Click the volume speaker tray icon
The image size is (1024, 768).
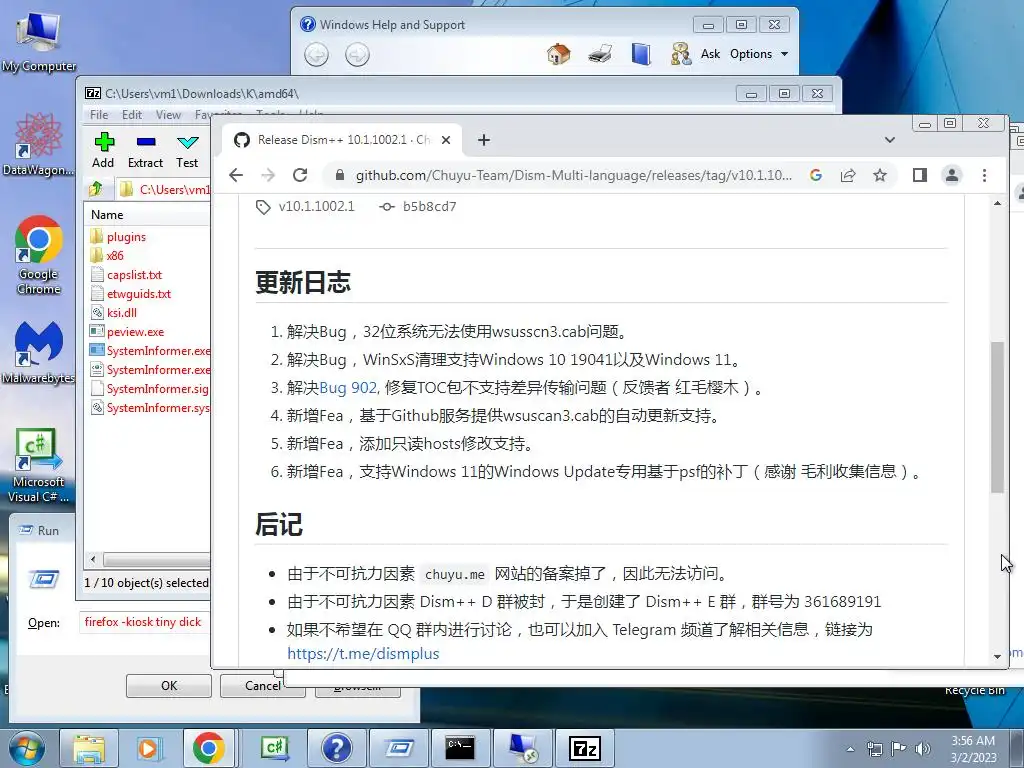tap(923, 749)
